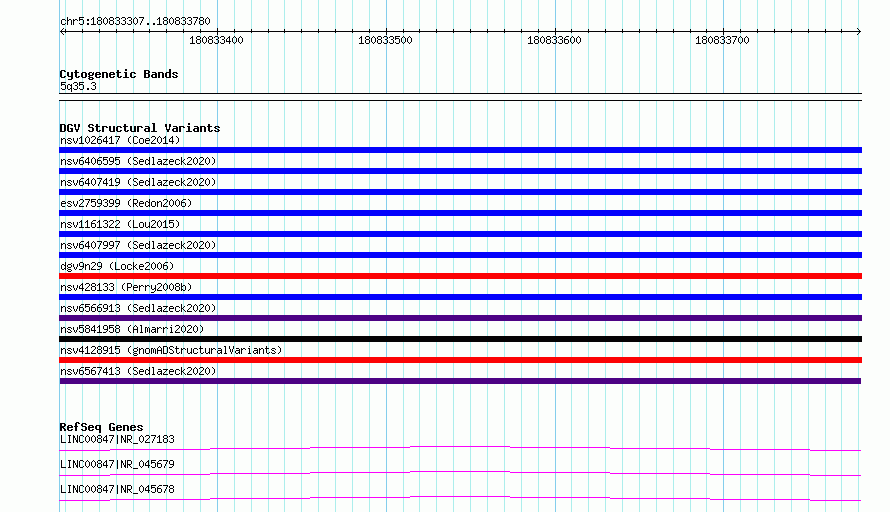Click the 180833400 ruler position label
The width and height of the screenshot is (890, 512).
tap(216, 40)
